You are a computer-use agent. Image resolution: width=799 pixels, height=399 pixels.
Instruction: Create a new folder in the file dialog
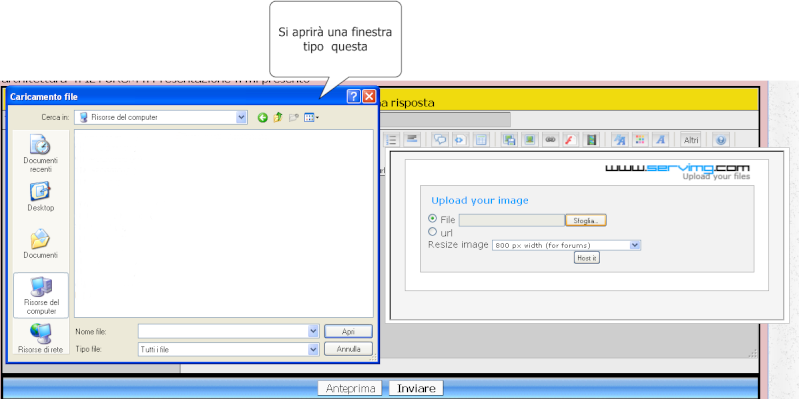tap(293, 118)
